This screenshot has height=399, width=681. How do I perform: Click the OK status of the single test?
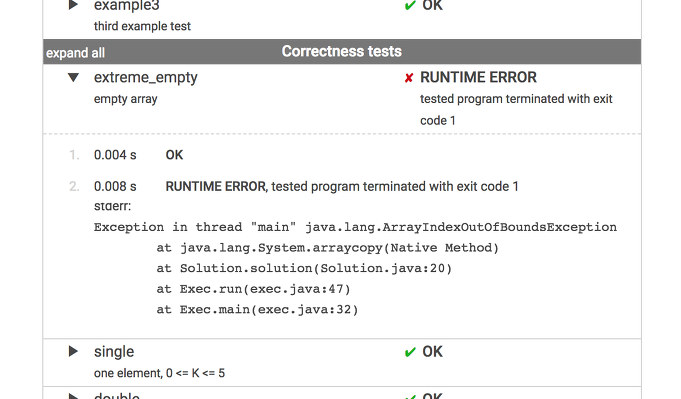(432, 352)
